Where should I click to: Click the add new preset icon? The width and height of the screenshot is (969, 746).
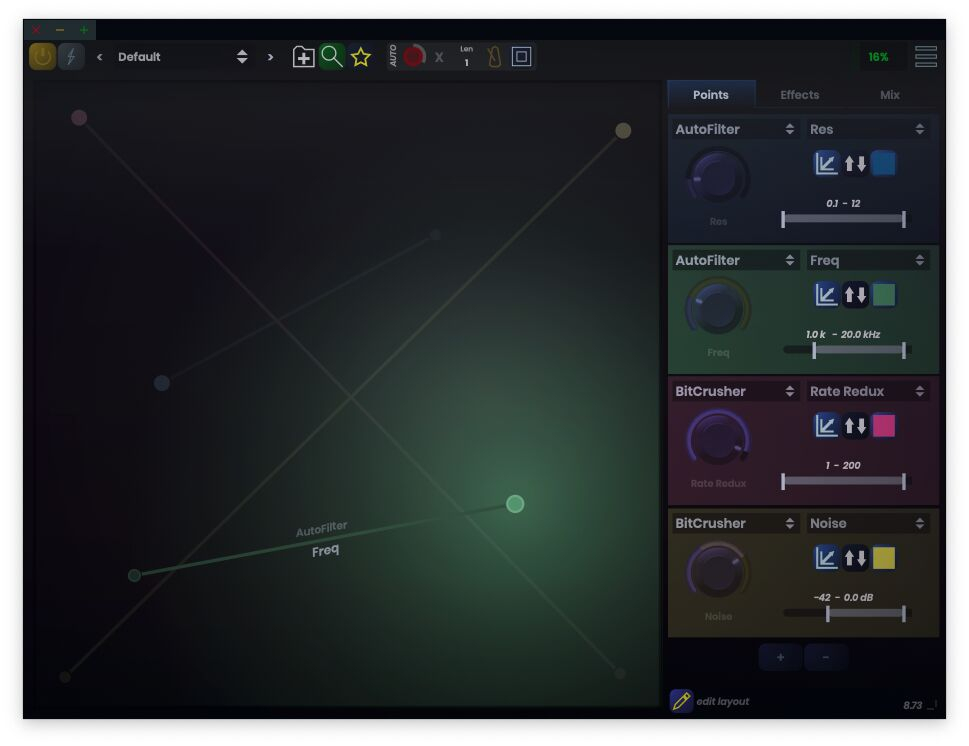(x=303, y=57)
